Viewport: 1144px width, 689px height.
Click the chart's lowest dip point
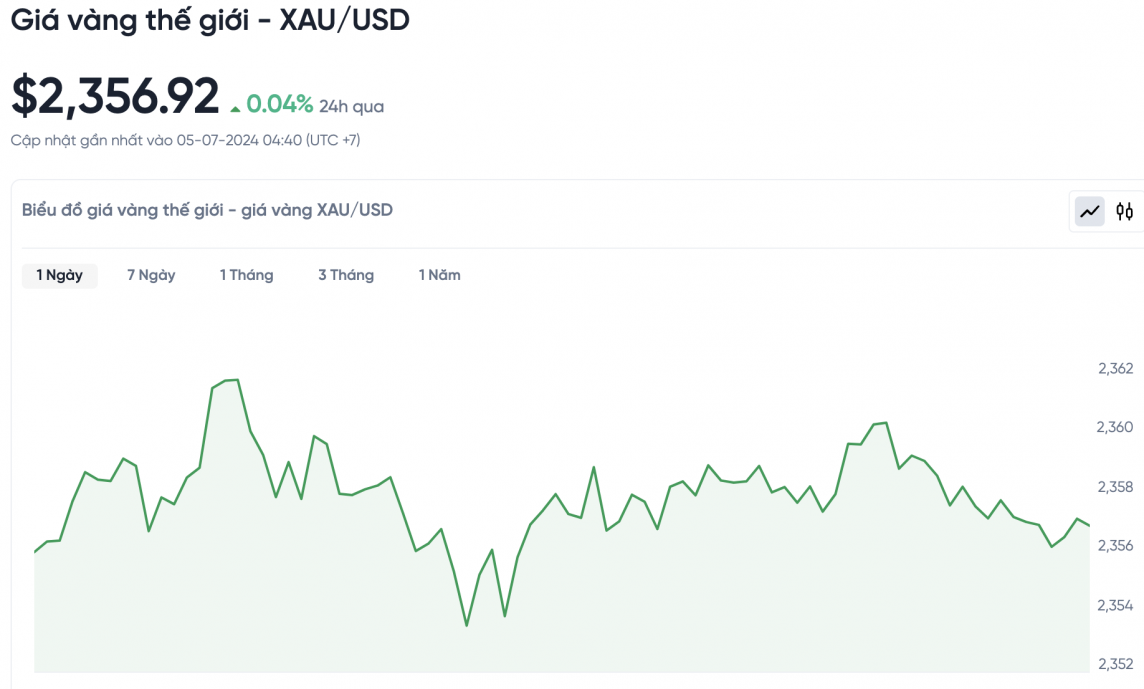[x=467, y=626]
